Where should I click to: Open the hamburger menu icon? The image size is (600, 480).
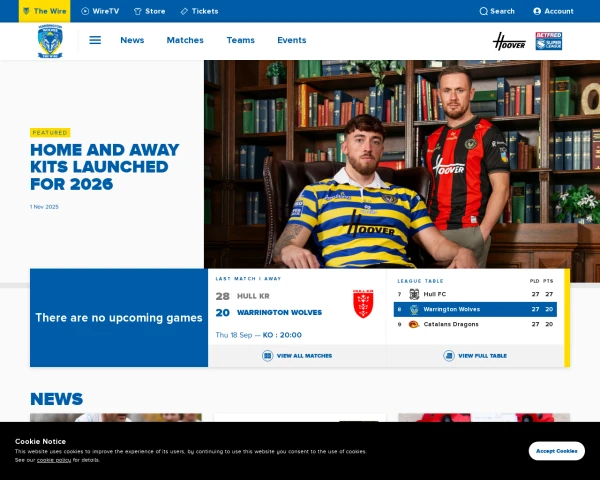pos(95,40)
